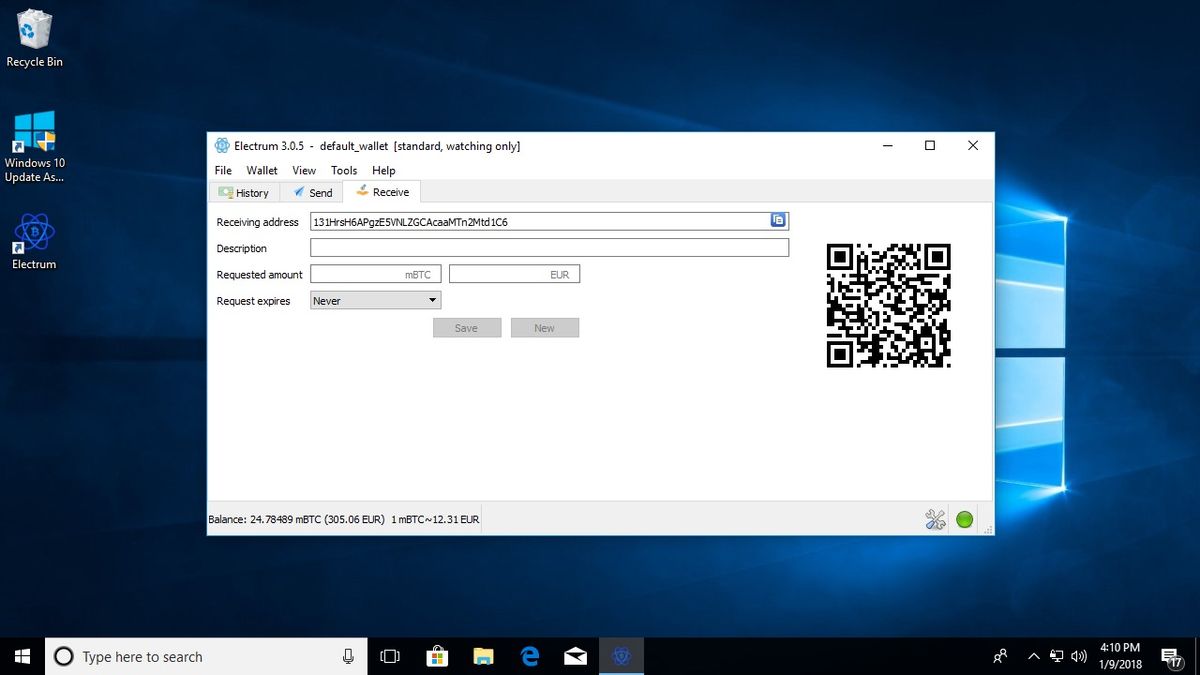Click the New request button
This screenshot has height=675, width=1200.
pyautogui.click(x=544, y=327)
